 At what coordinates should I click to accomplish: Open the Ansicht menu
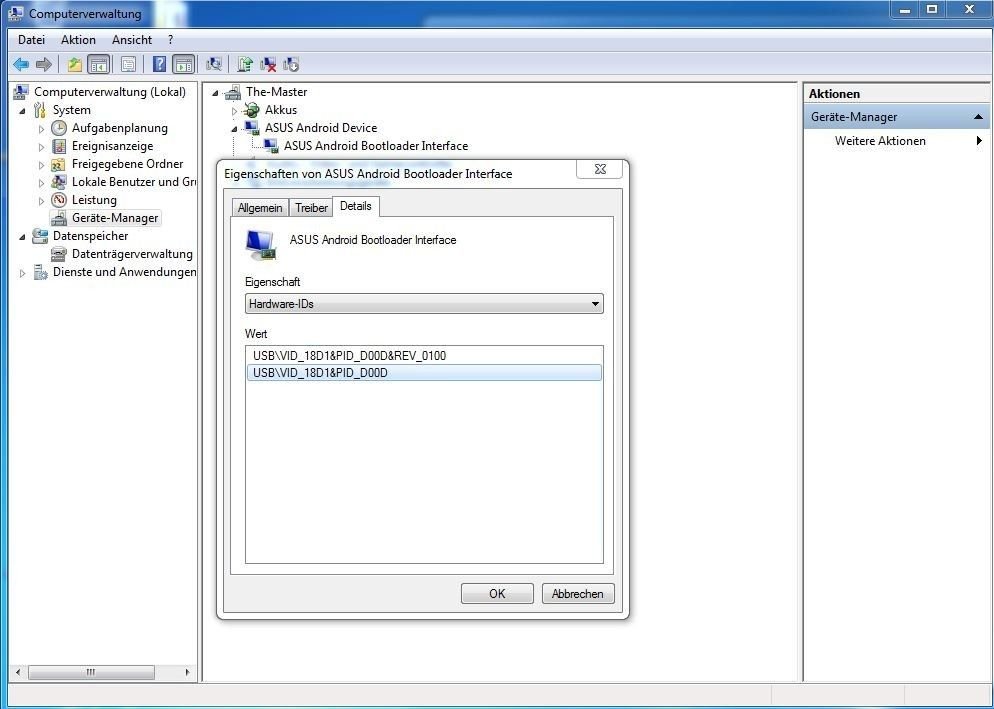point(132,40)
